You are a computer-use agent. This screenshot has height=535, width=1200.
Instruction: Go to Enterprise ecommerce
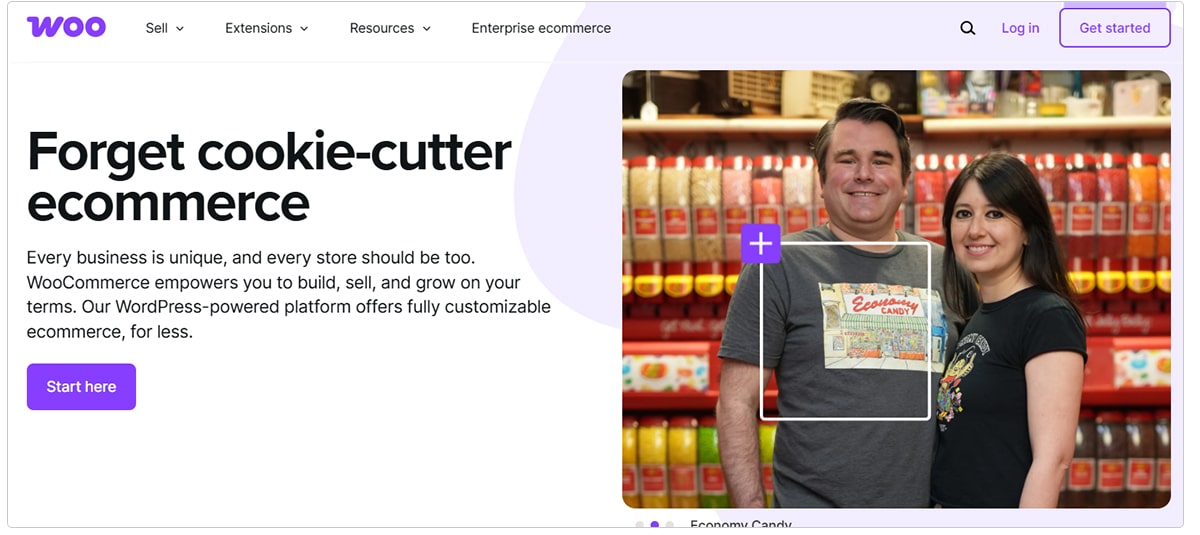point(541,28)
